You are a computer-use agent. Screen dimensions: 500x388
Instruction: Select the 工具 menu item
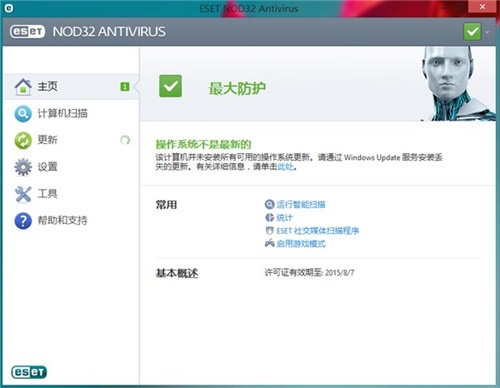click(71, 194)
